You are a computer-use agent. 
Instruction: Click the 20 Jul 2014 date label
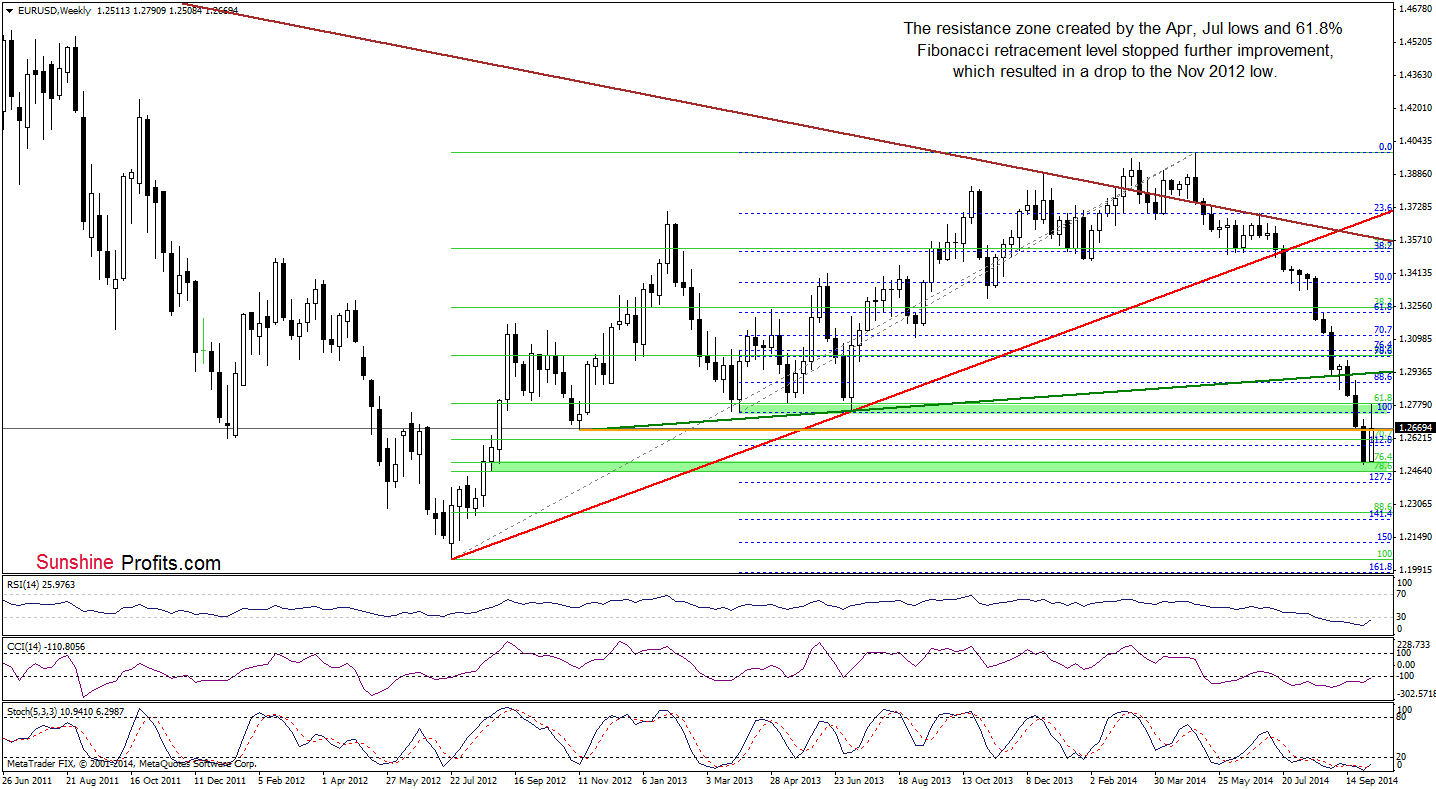[1306, 780]
